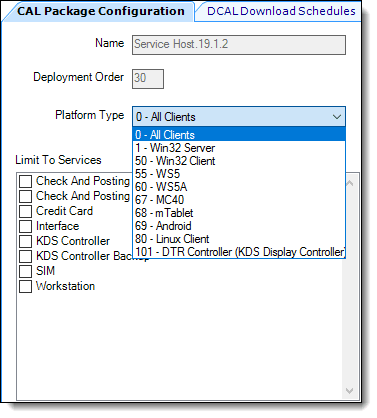The image size is (377, 418).
Task: Enable the Credit Card service checkbox
Action: [x=25, y=211]
